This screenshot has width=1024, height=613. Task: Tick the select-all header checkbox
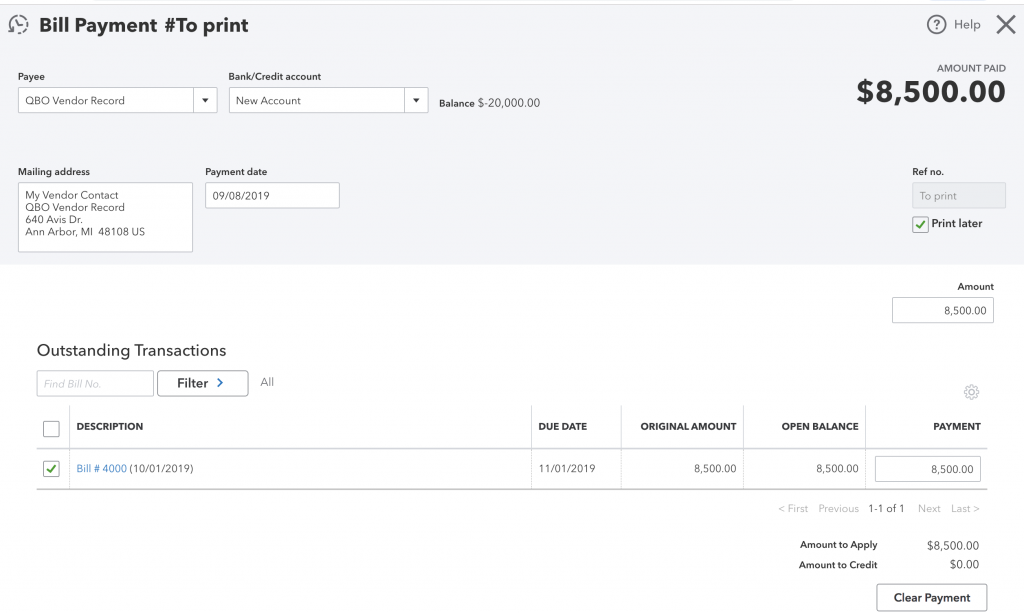52,428
